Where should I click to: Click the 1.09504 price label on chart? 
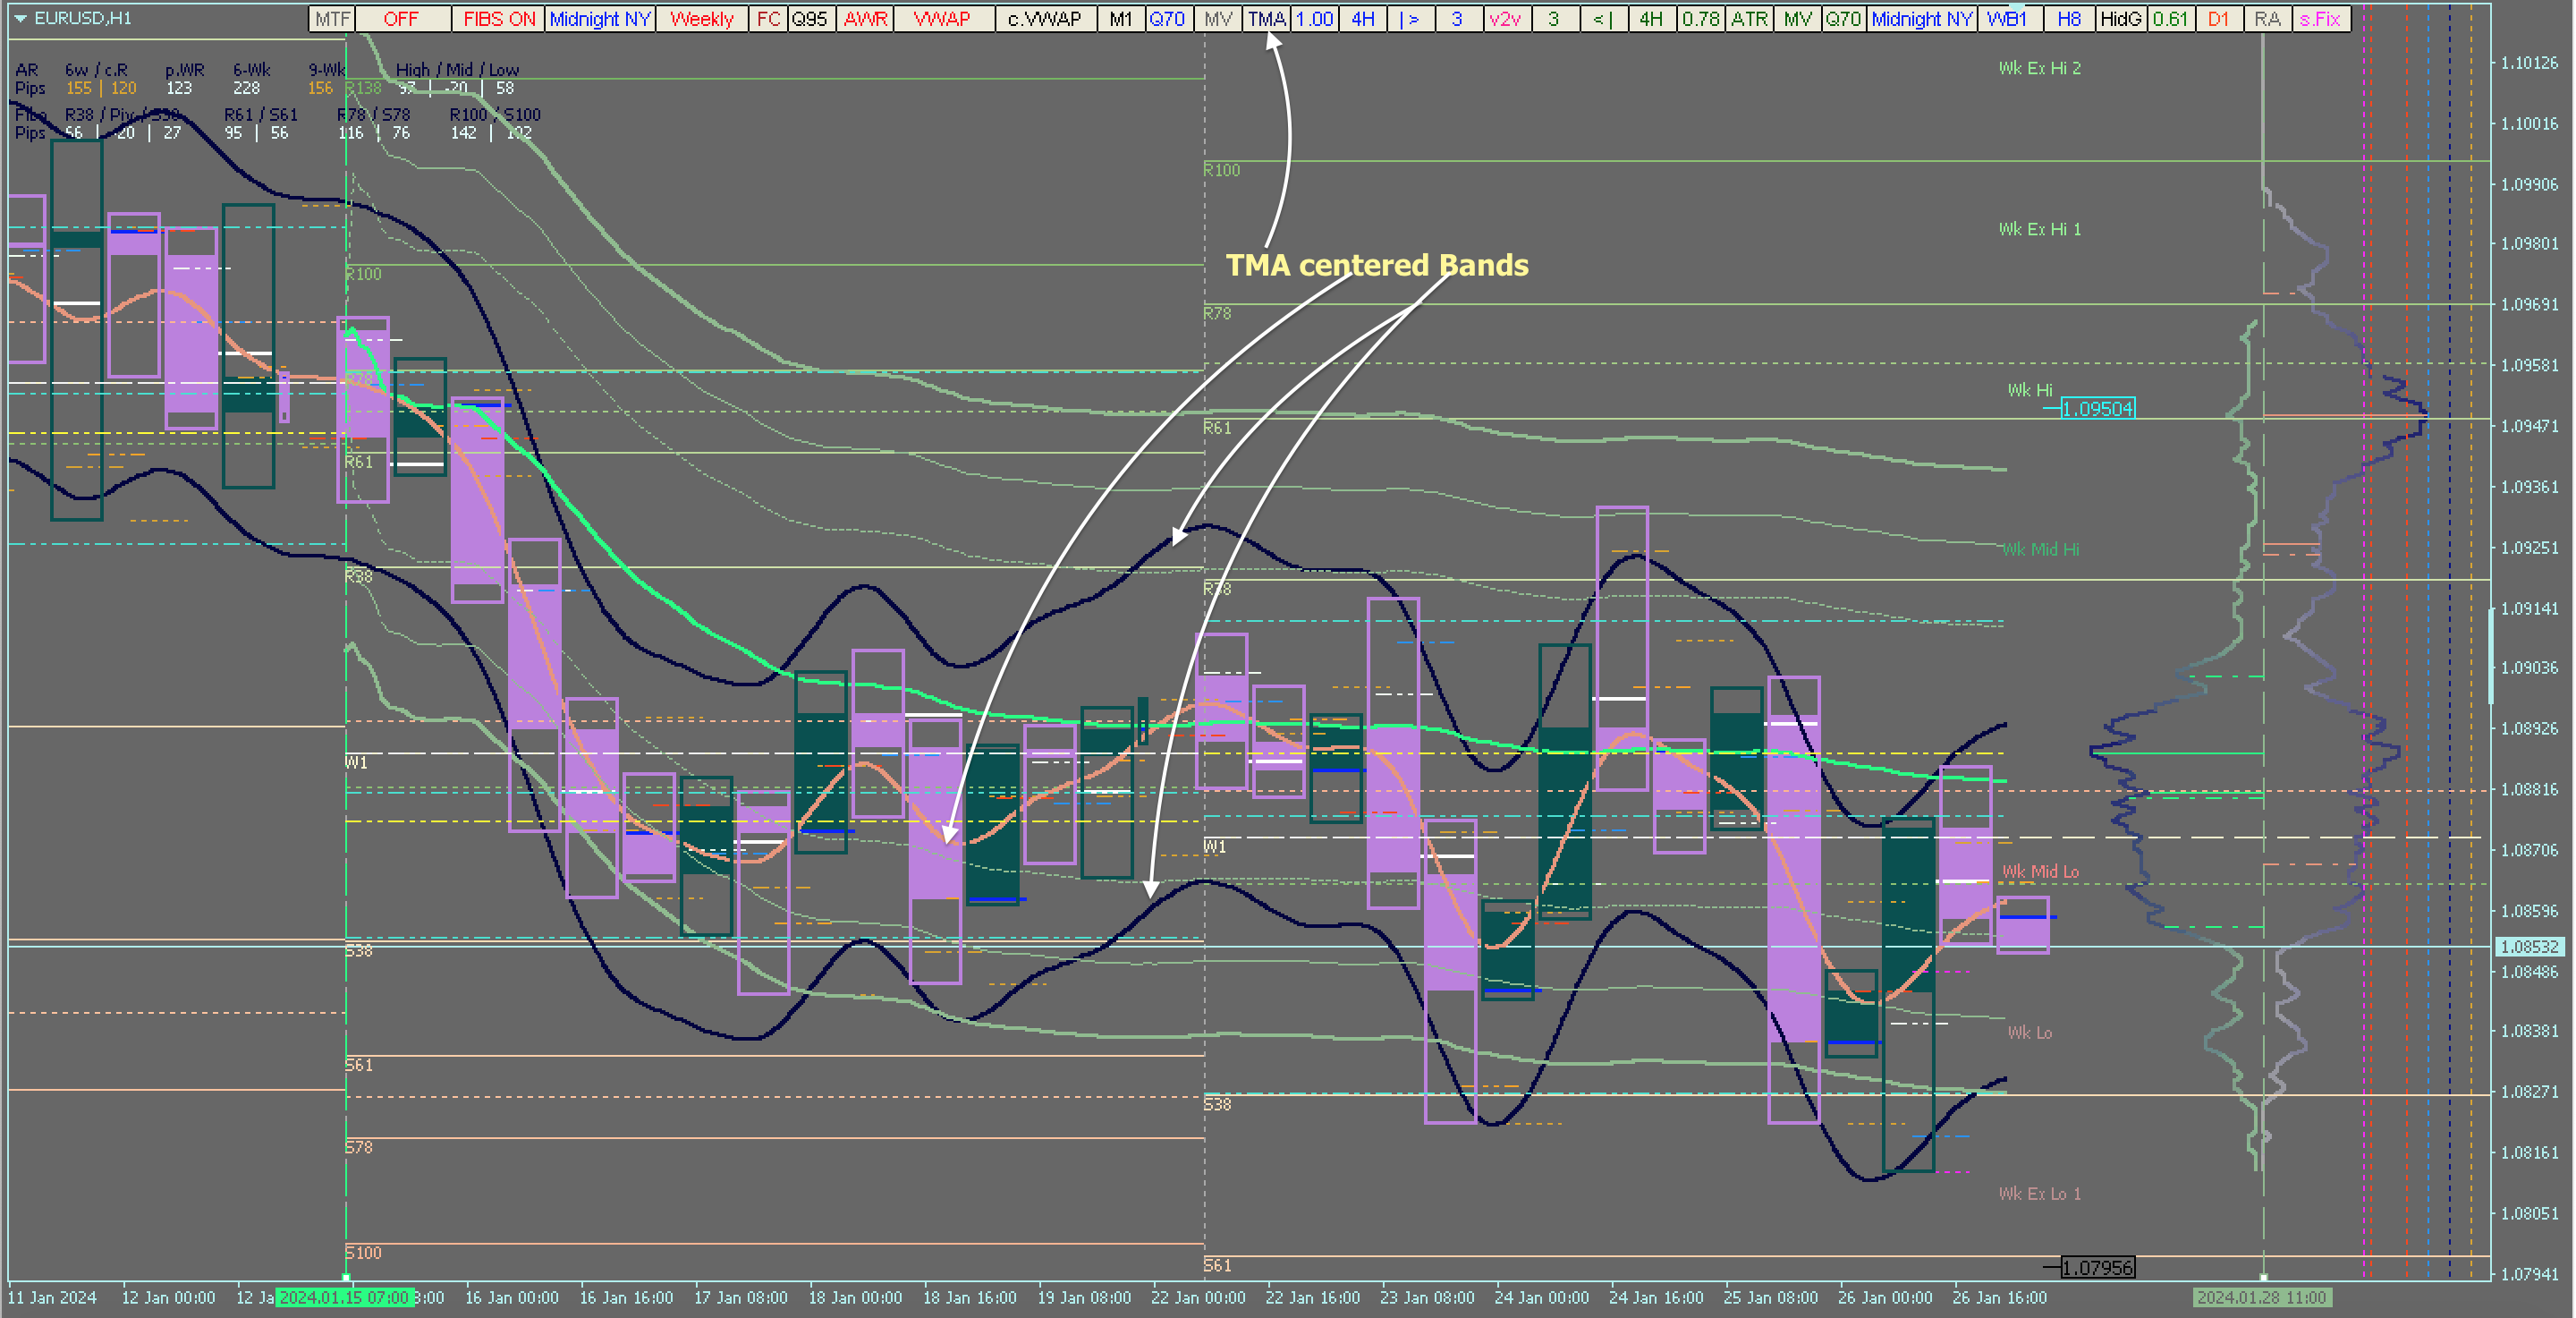pos(2097,408)
